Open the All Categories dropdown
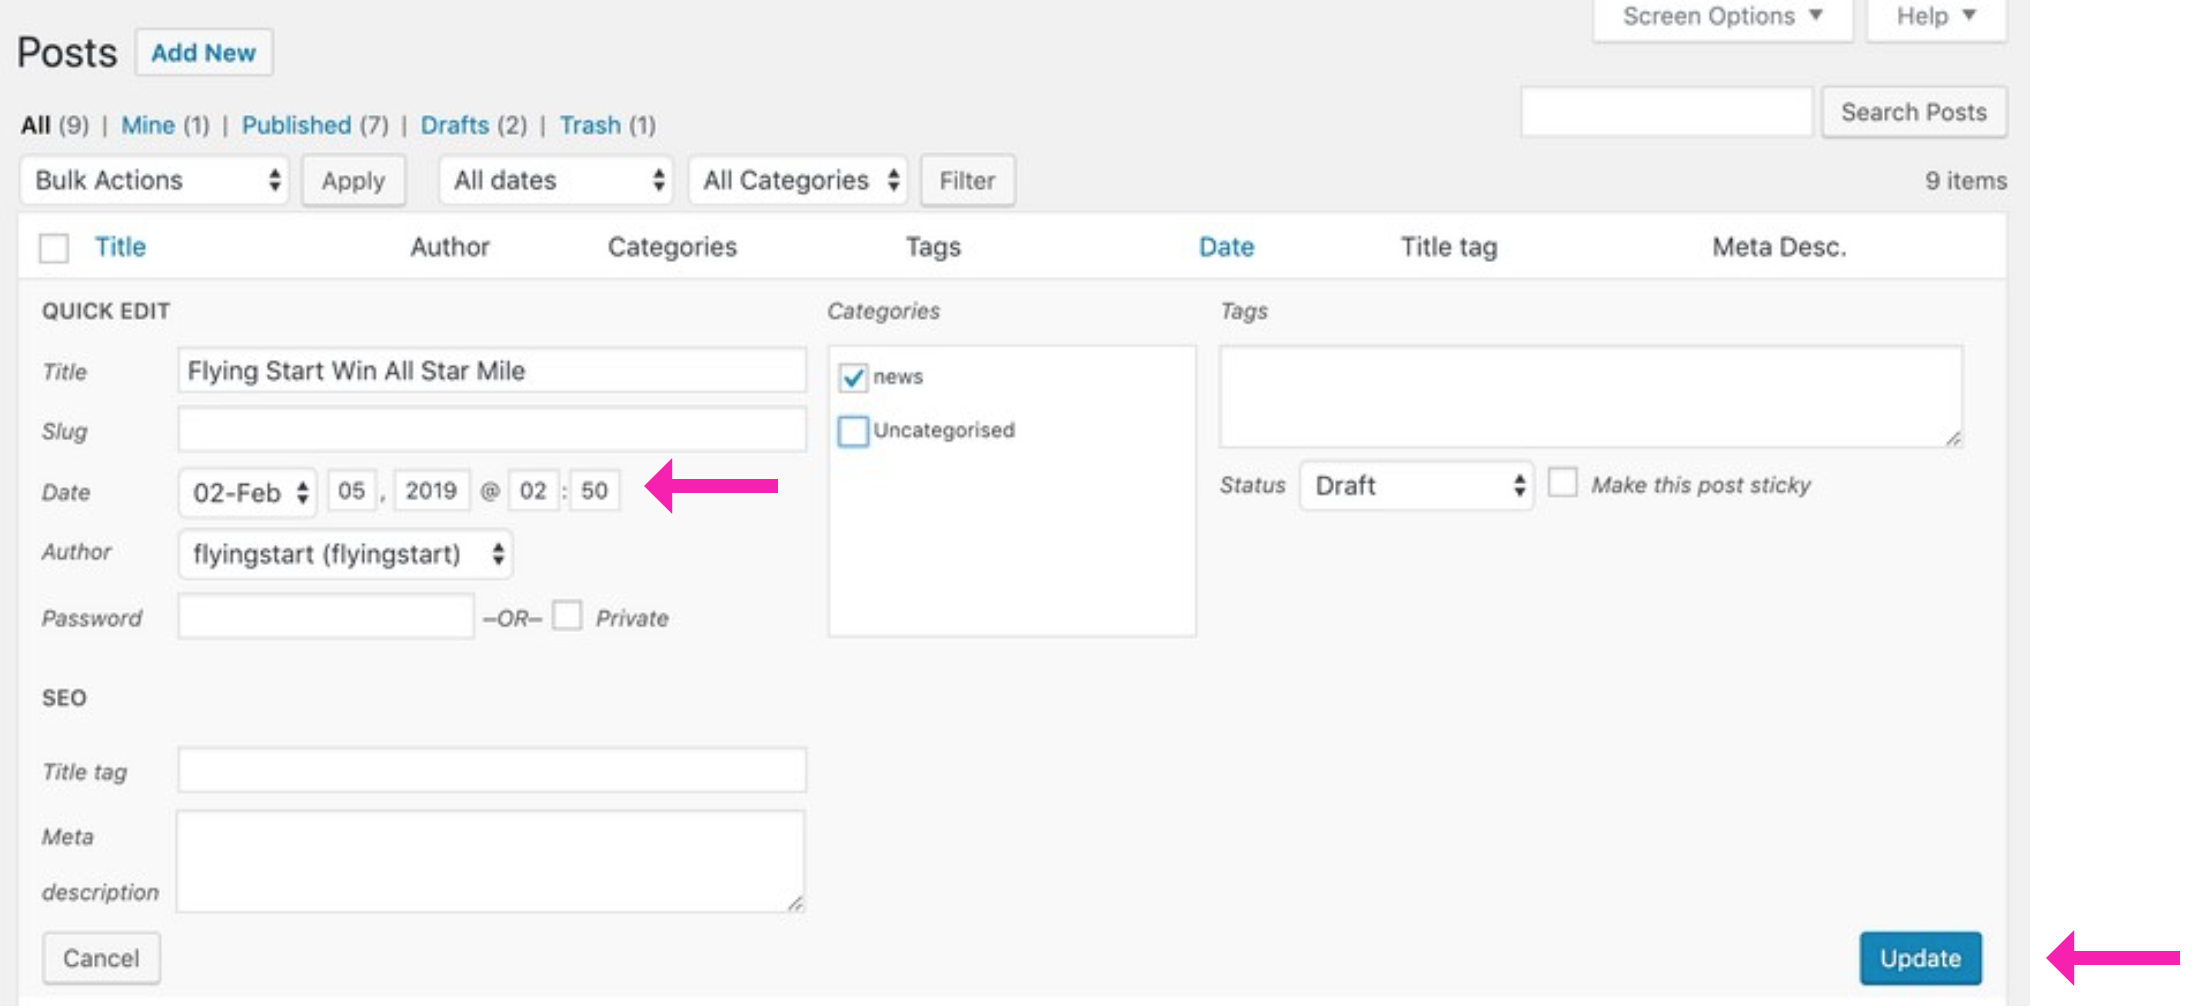The image size is (2200, 1008). pos(798,181)
